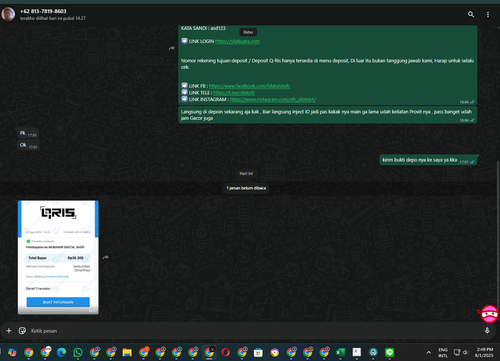Open File Explorer from the taskbar

point(127,352)
